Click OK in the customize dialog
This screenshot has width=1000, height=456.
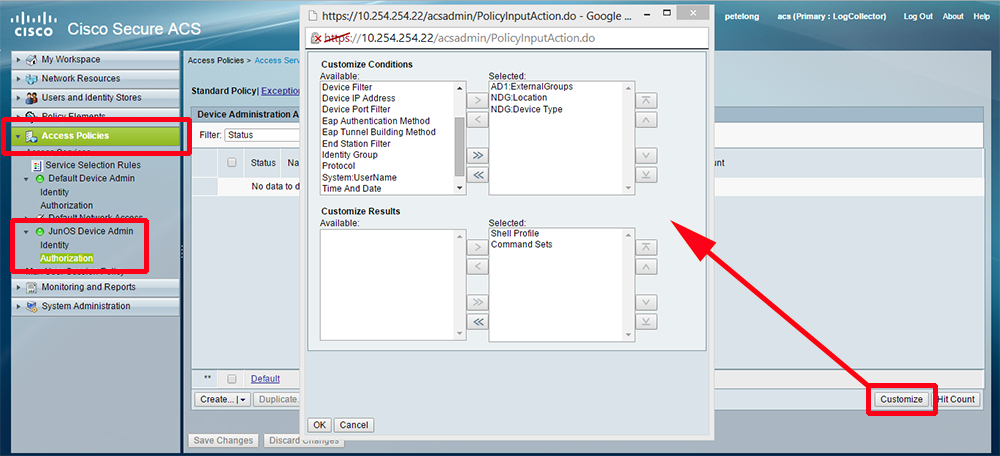click(320, 425)
